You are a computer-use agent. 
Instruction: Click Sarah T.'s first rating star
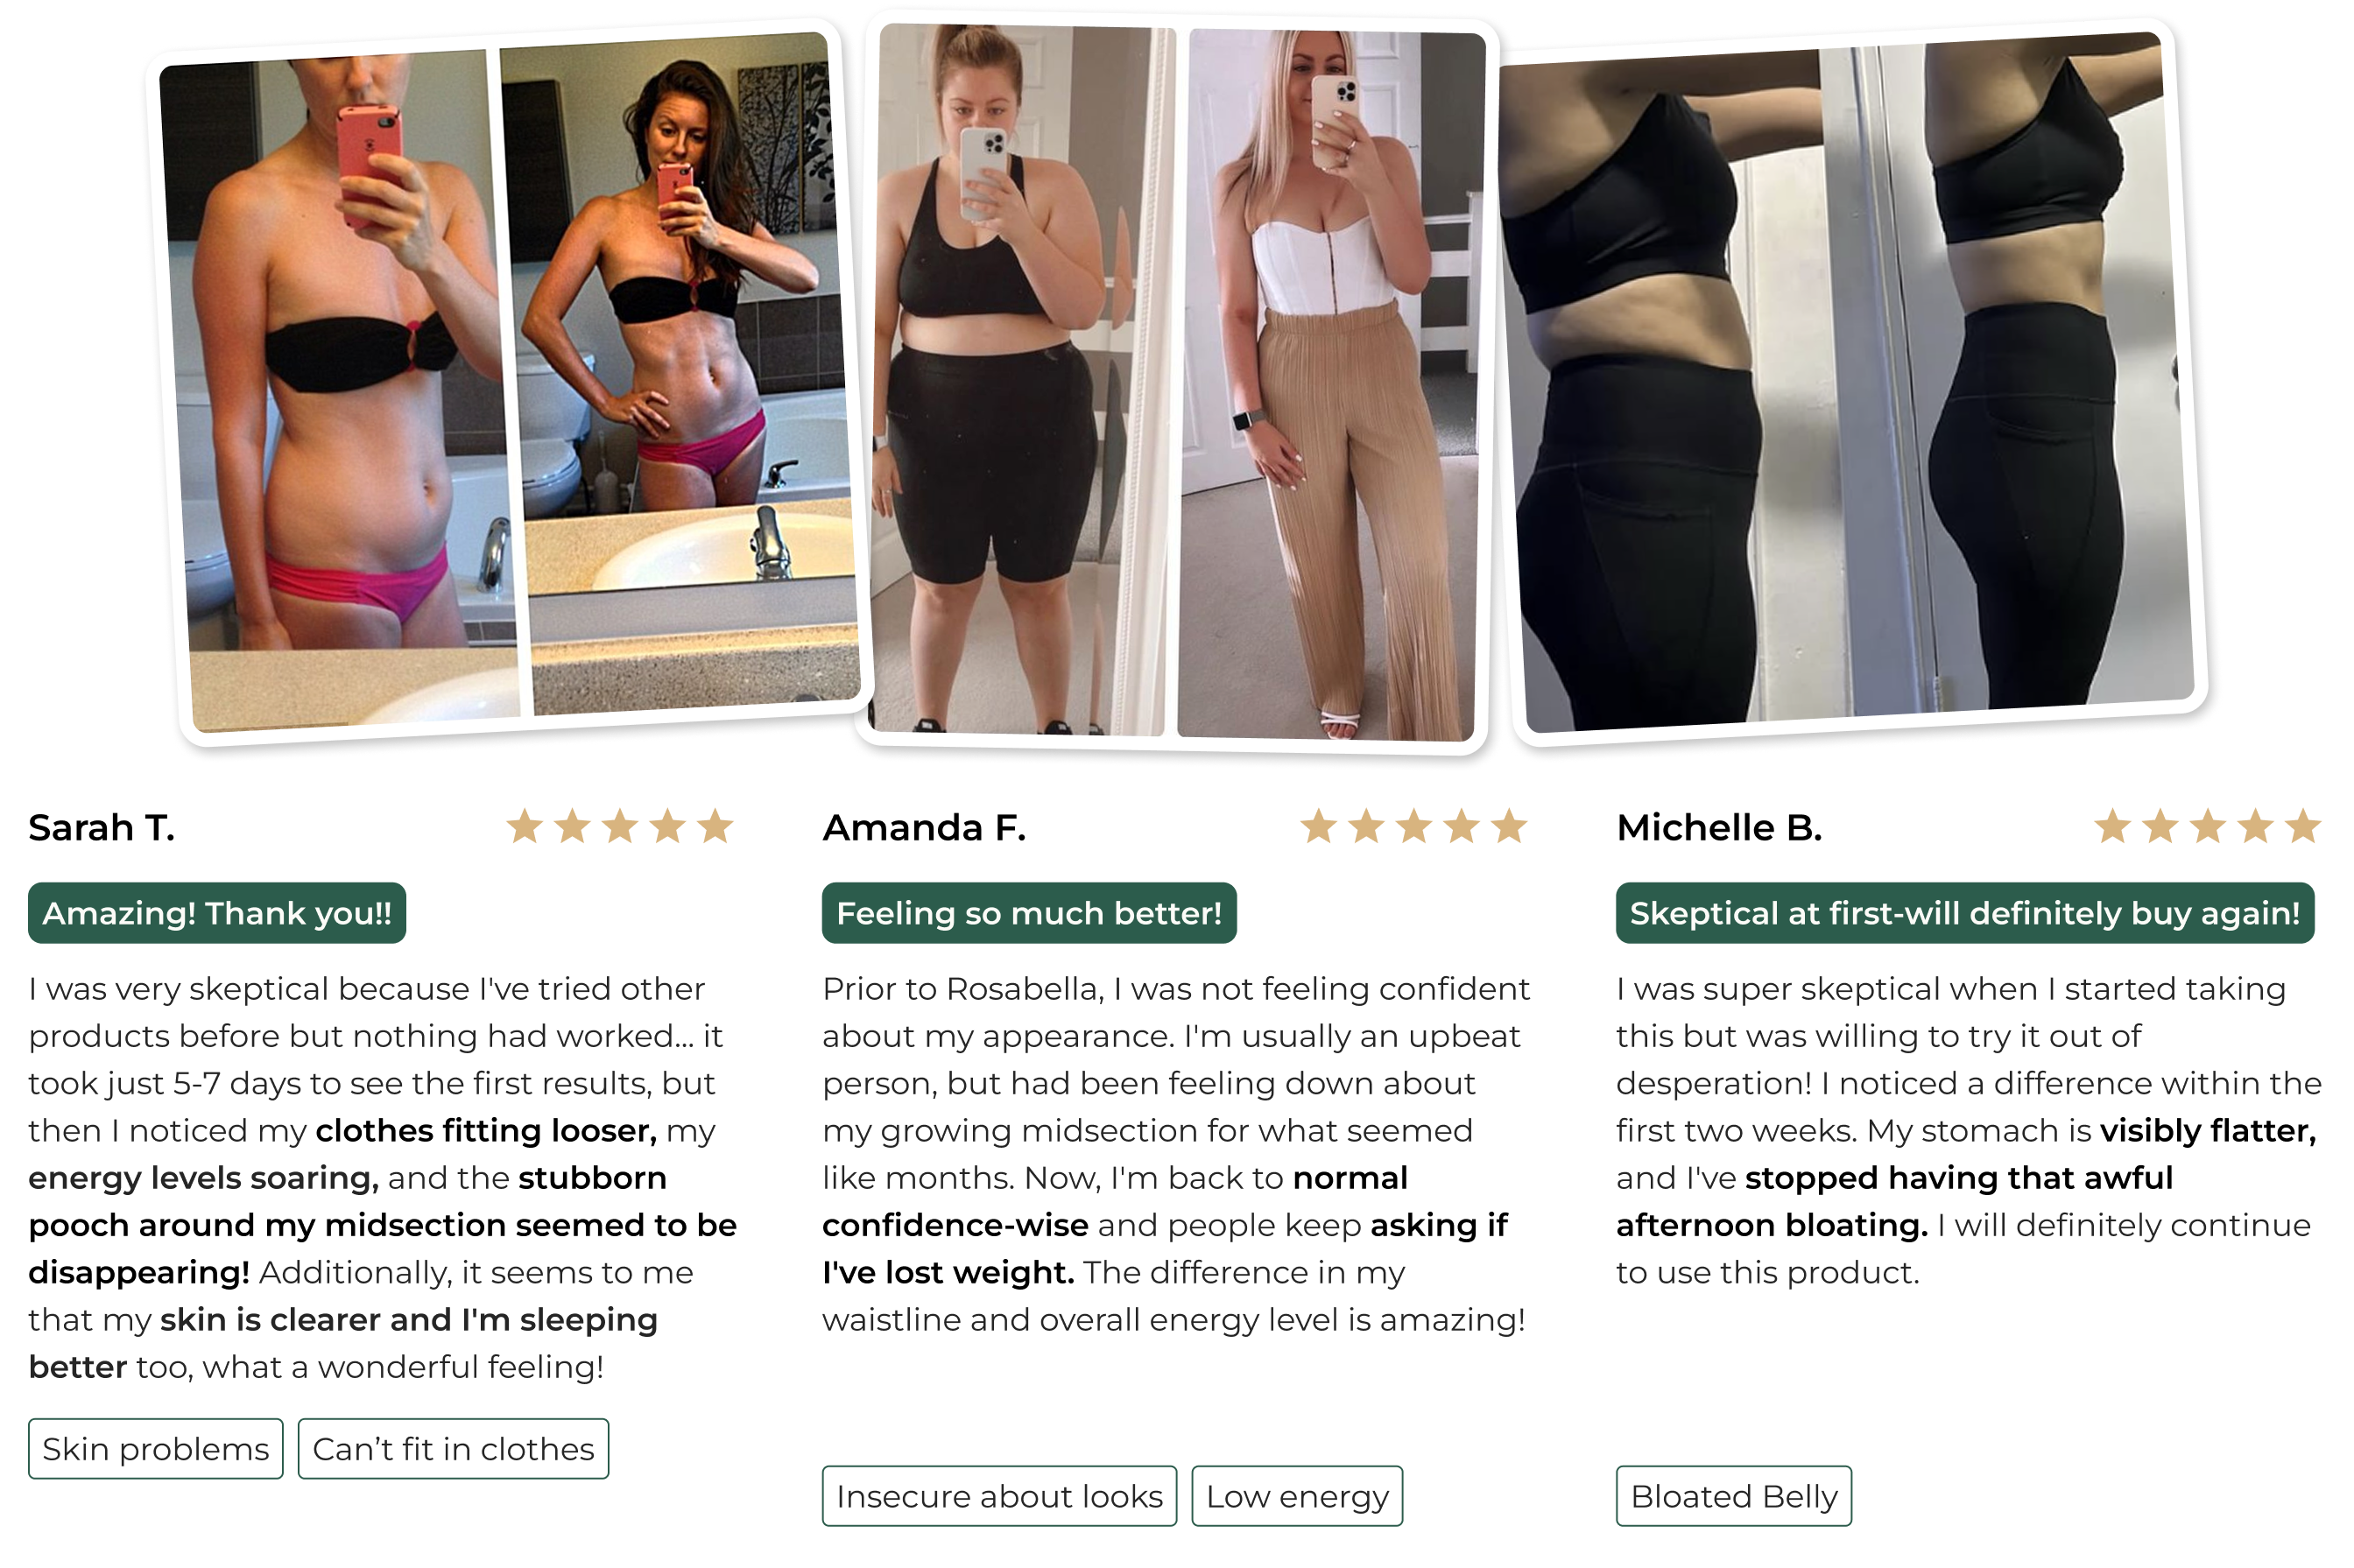[x=524, y=827]
